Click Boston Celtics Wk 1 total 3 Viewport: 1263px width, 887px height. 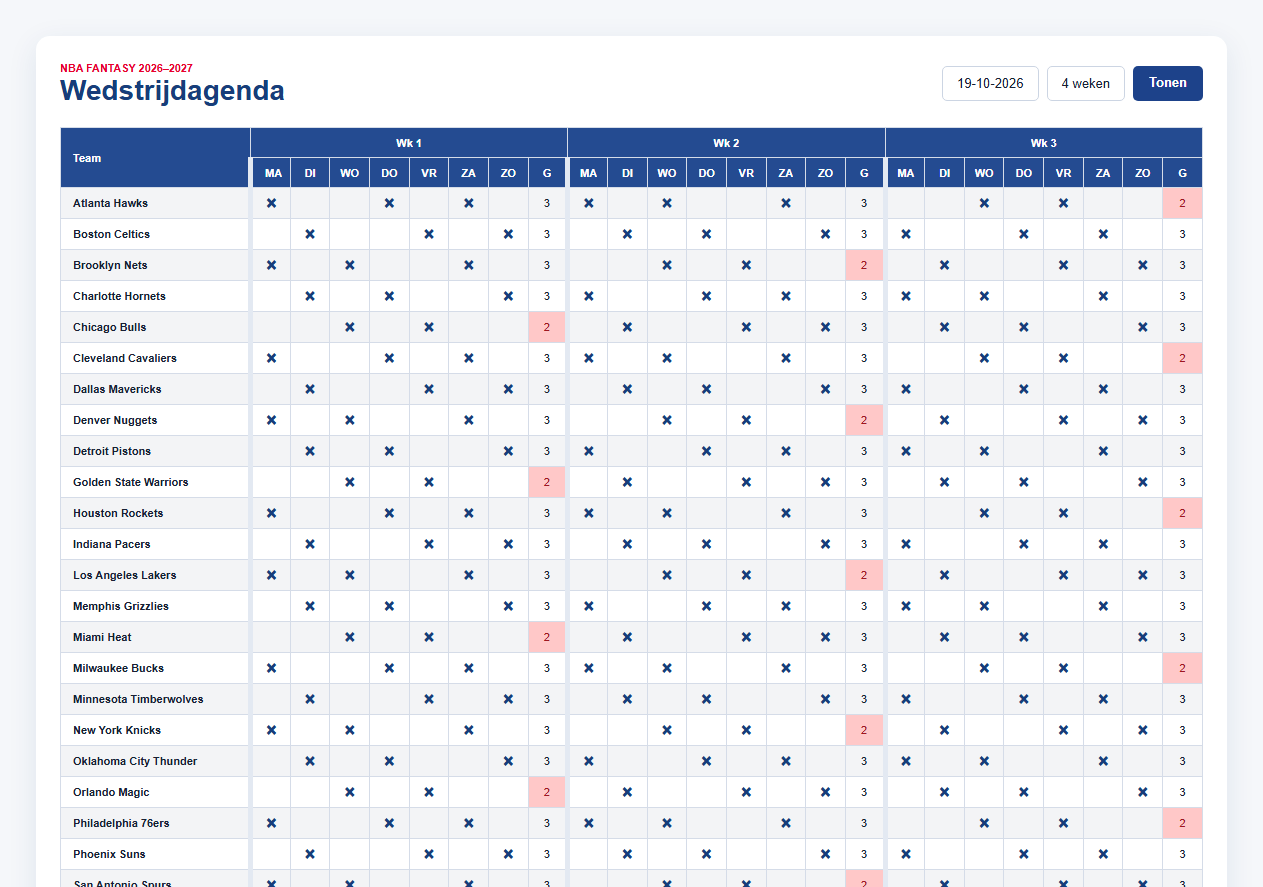pyautogui.click(x=546, y=234)
